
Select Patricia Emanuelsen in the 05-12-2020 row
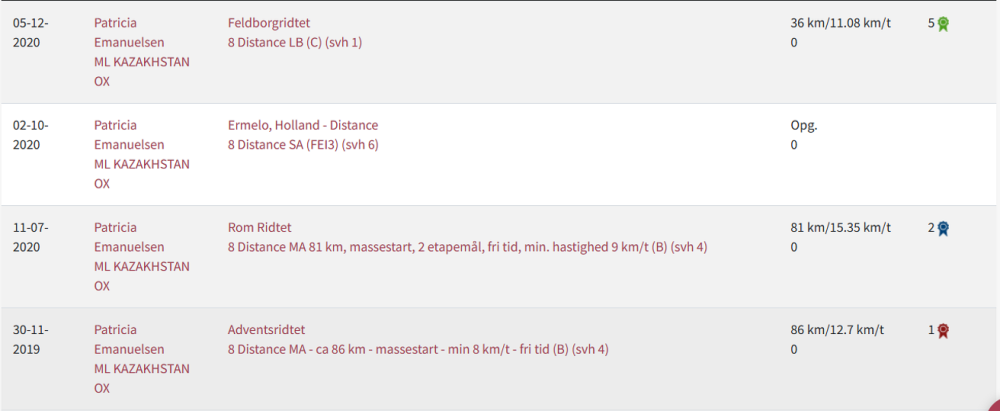pos(129,33)
